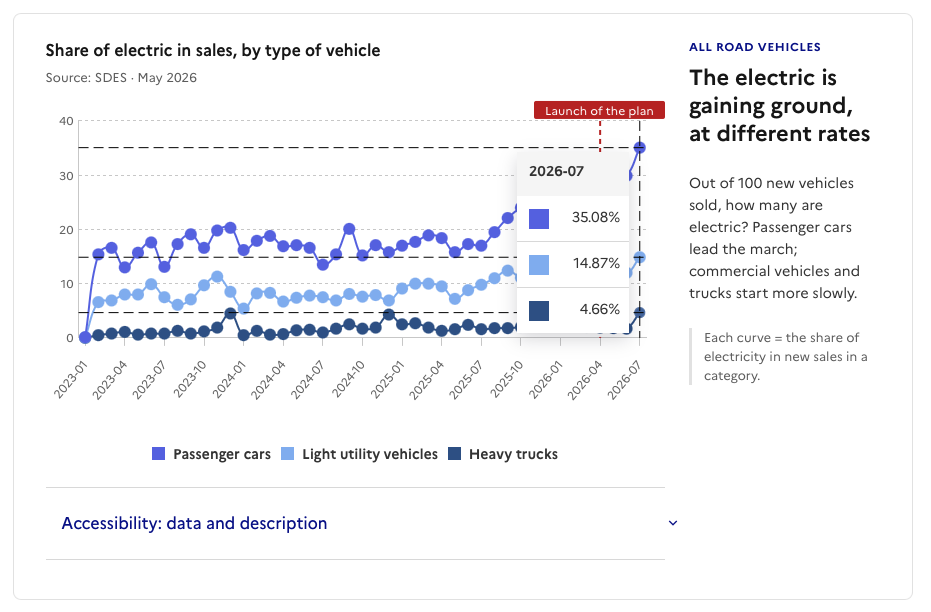Click the chart title Share of electric in sales
The width and height of the screenshot is (931, 612).
click(x=213, y=50)
